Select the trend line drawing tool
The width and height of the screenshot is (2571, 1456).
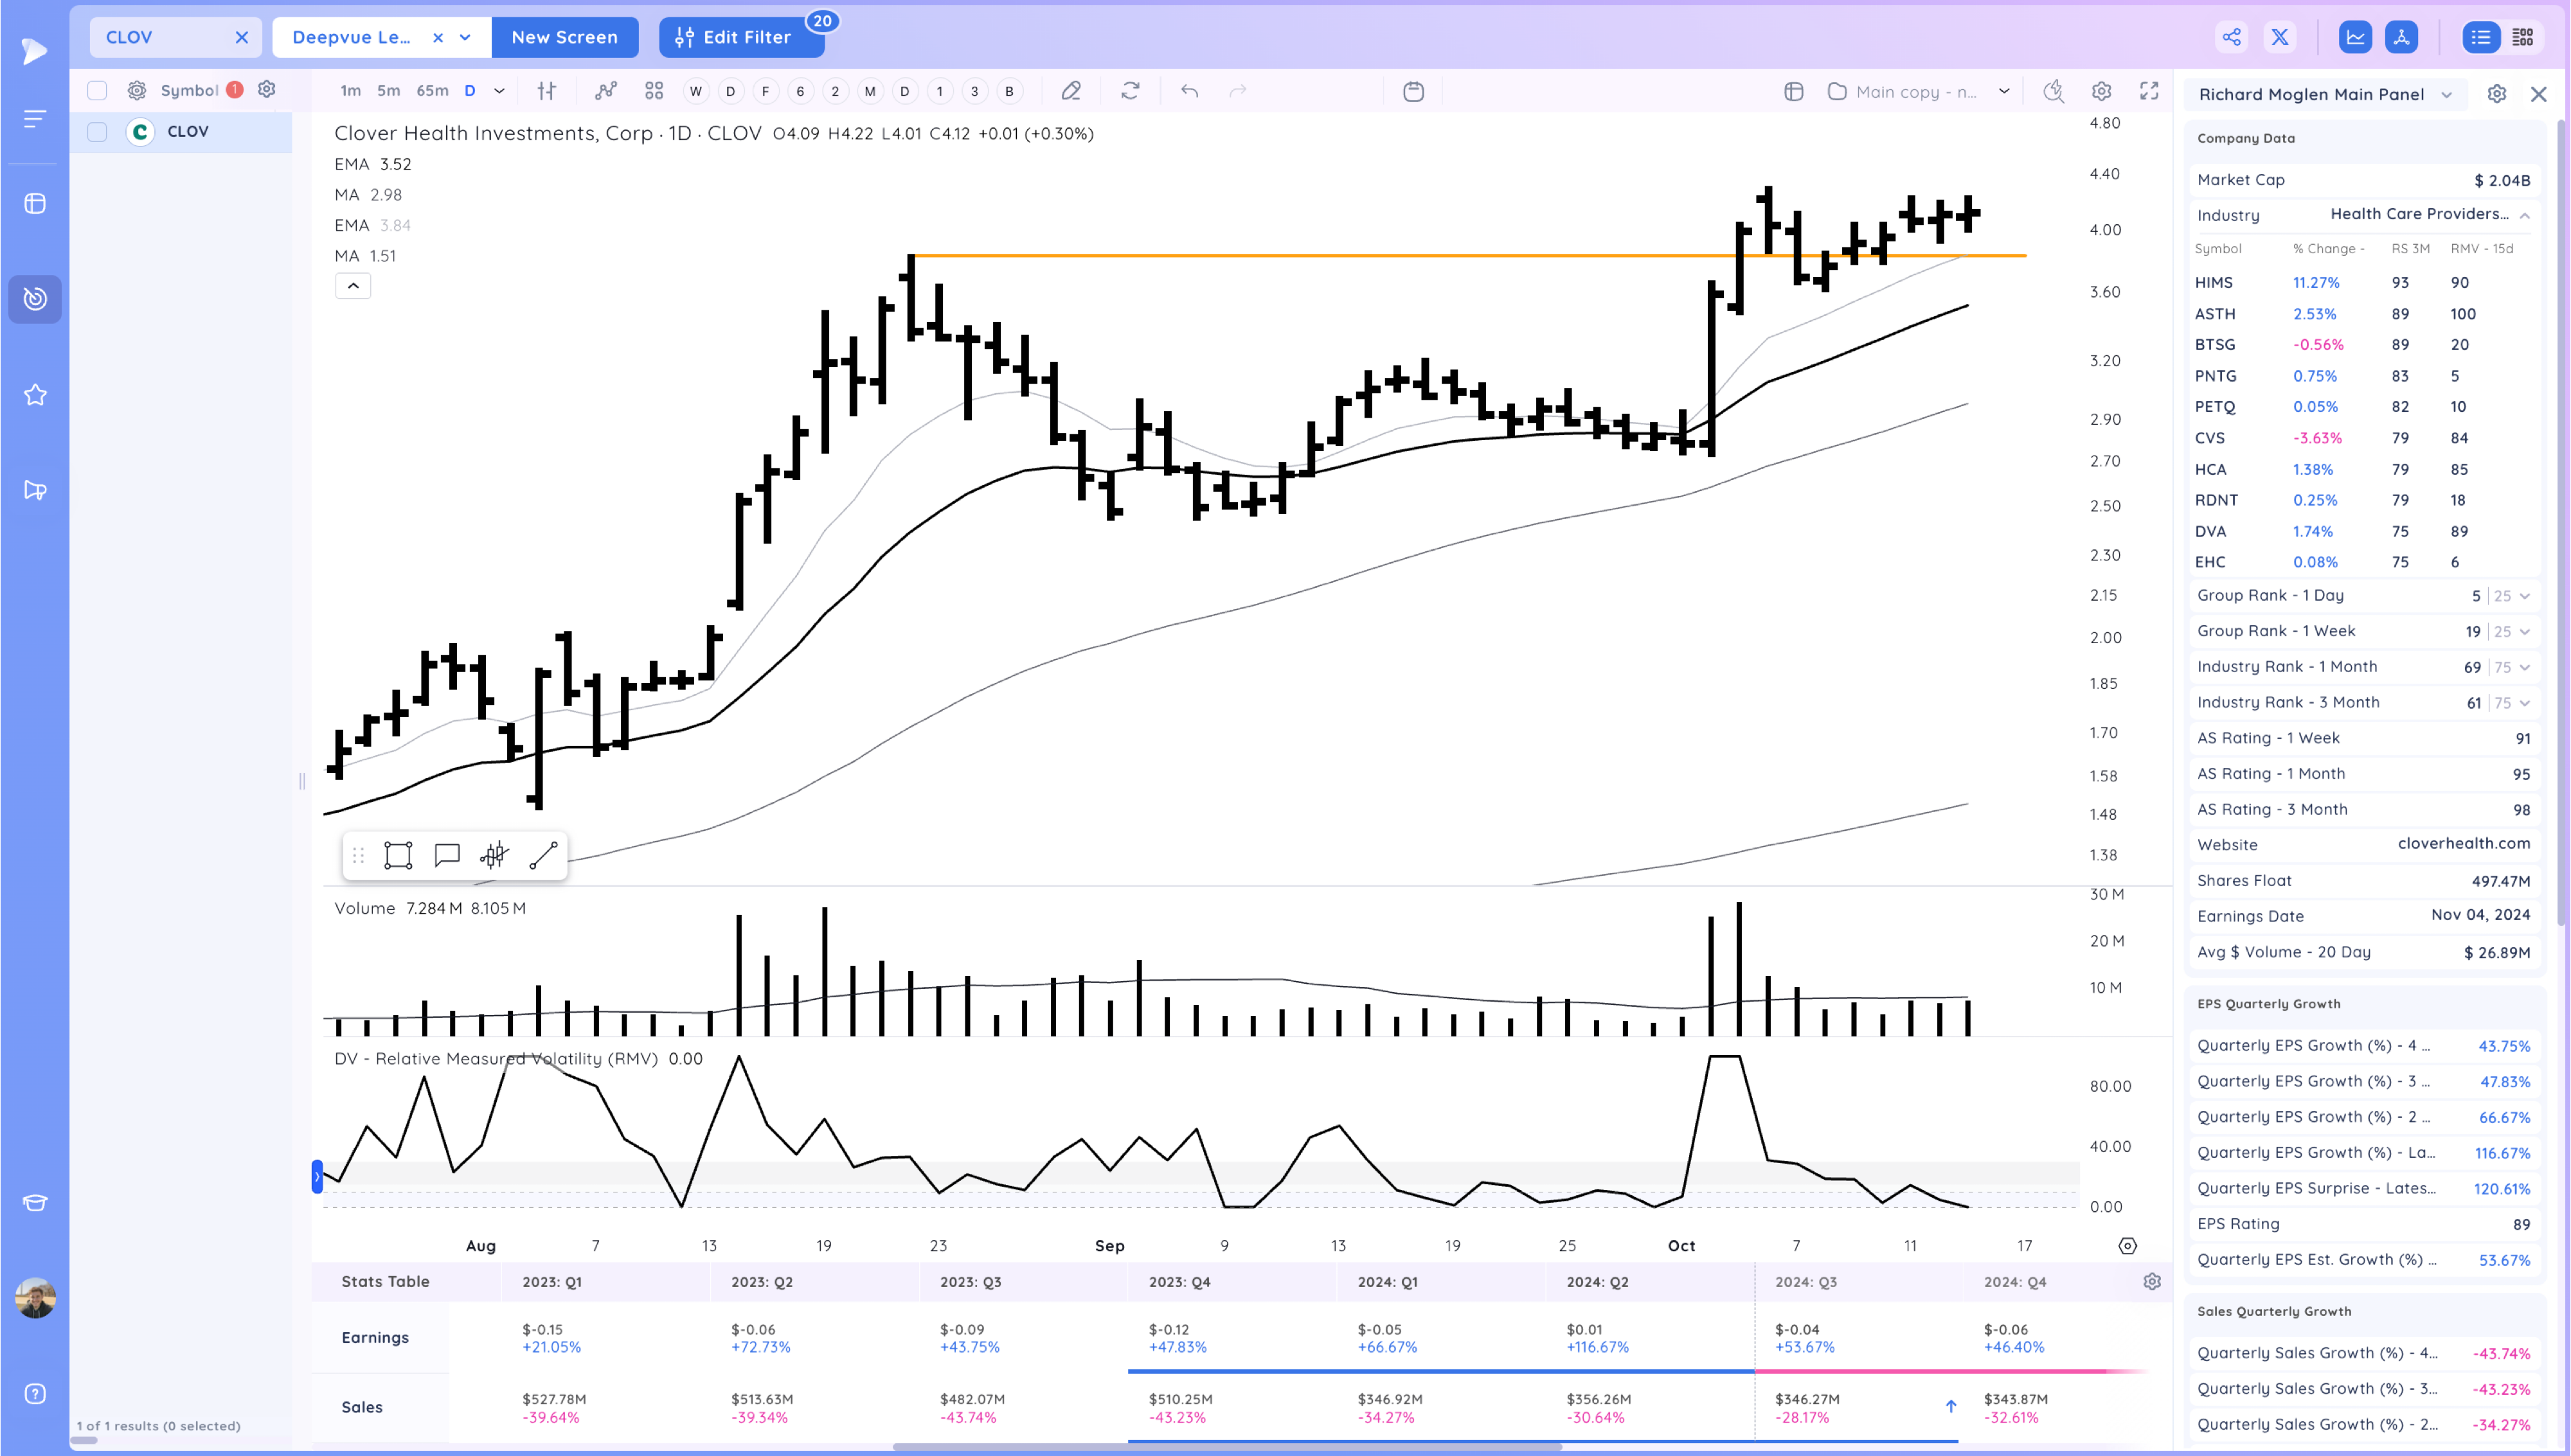543,855
